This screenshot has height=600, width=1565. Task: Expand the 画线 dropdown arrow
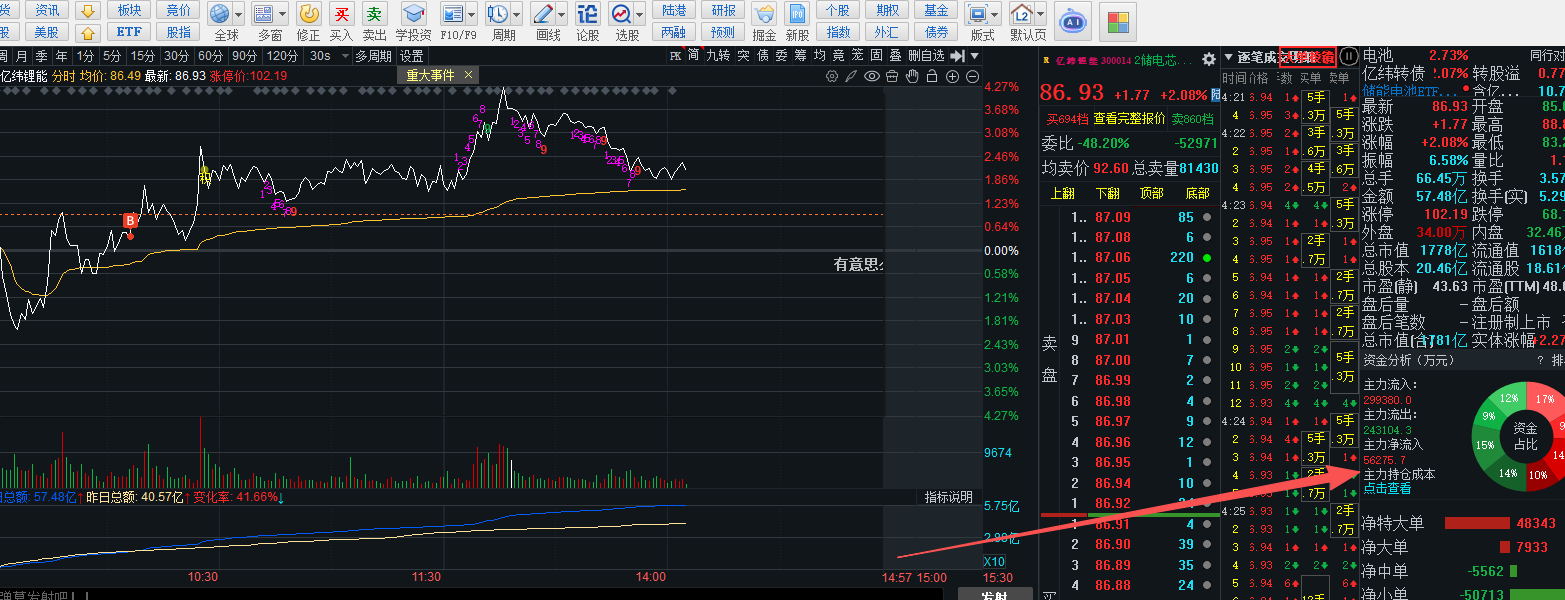(x=561, y=14)
